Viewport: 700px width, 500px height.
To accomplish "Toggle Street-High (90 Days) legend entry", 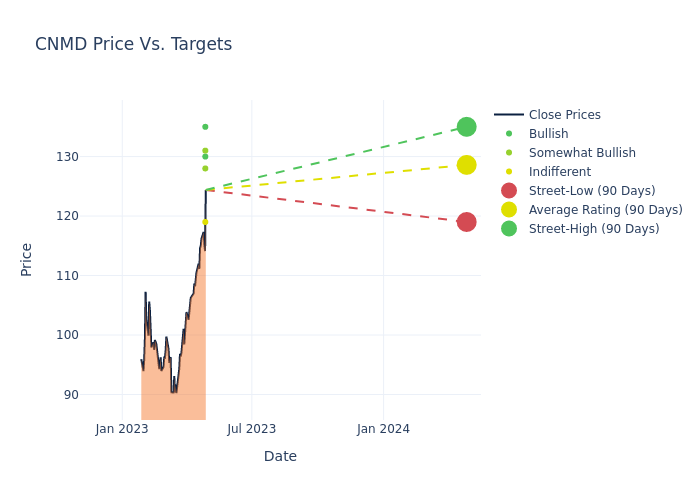I will (593, 229).
